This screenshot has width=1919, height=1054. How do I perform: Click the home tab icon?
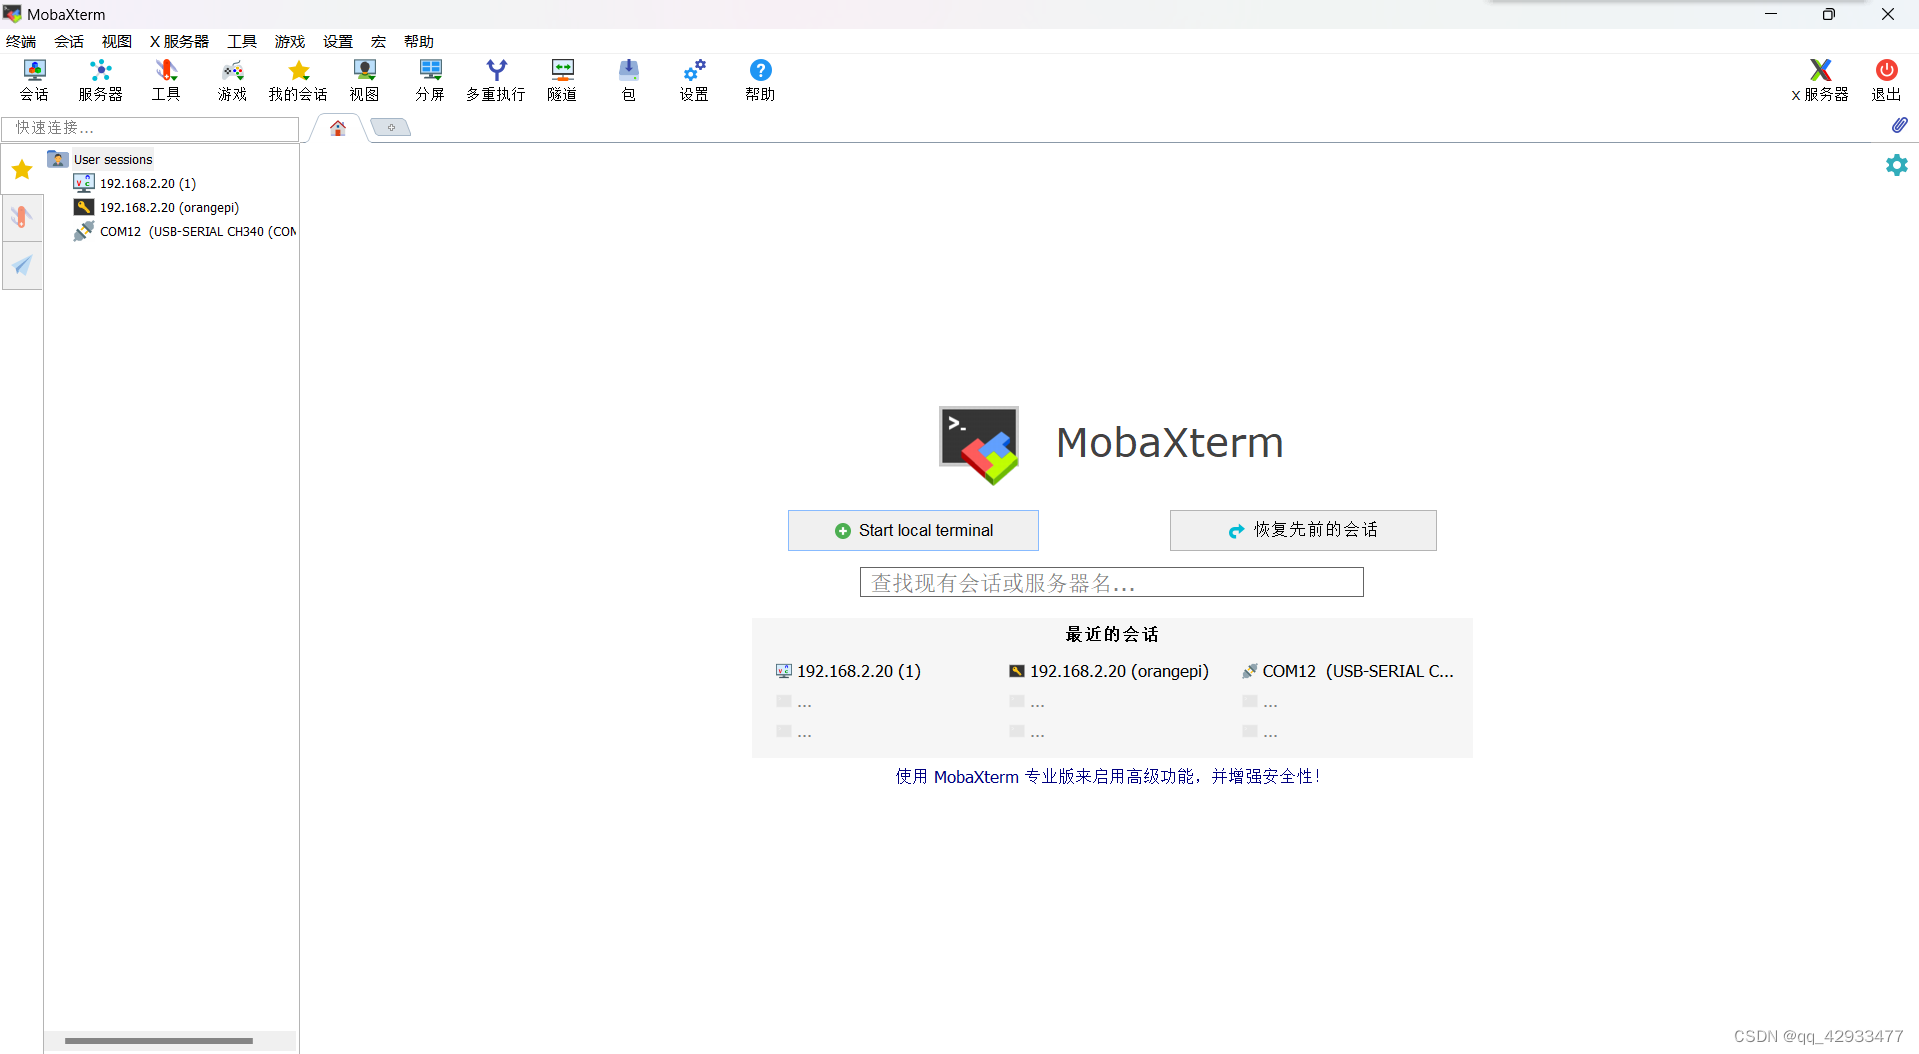tap(338, 128)
